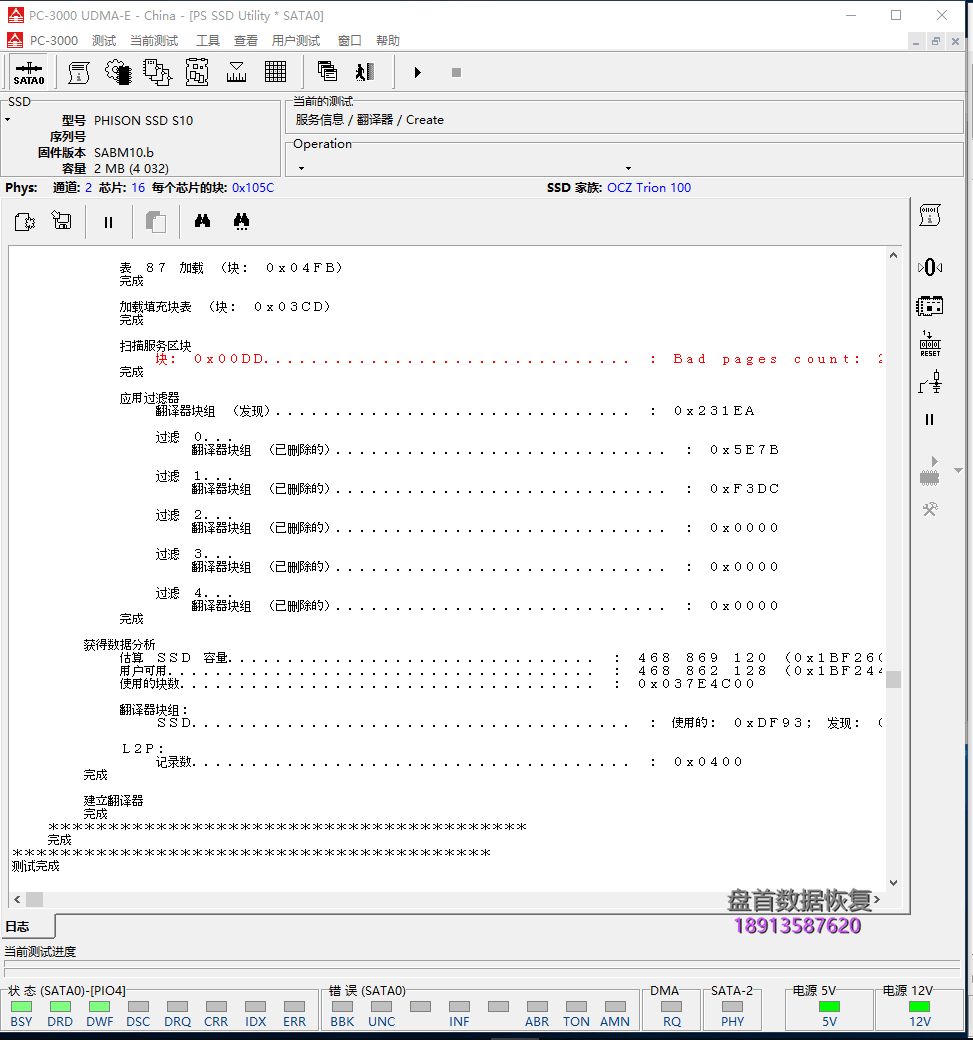Click the firmware version SABM10.b

[123, 153]
